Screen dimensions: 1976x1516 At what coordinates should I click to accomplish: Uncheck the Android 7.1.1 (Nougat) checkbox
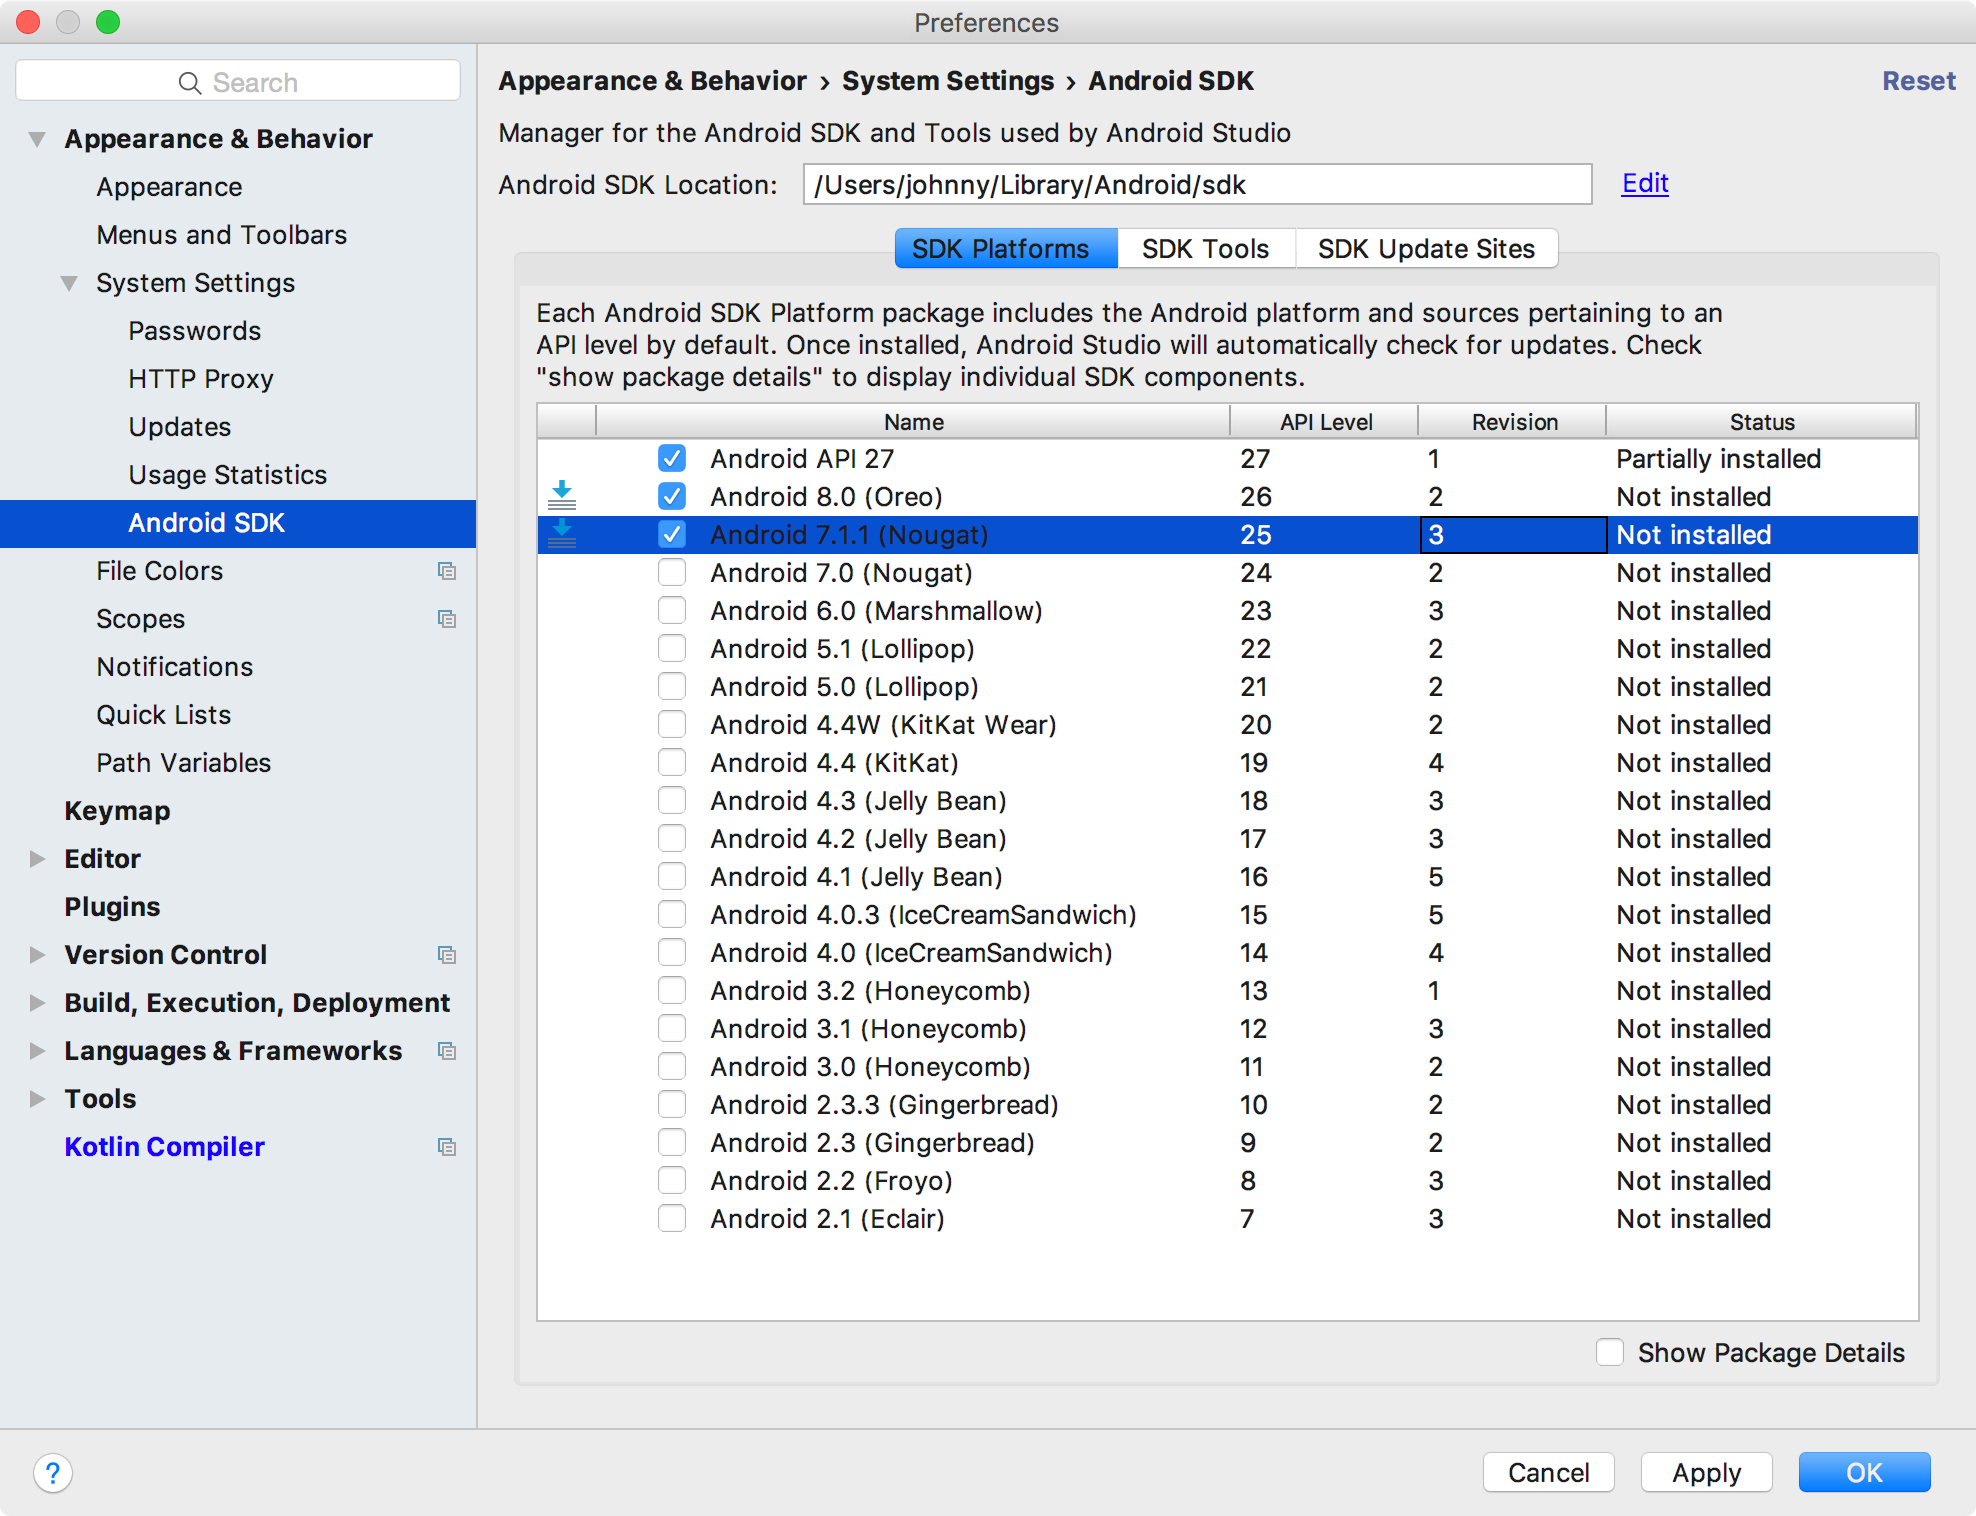[x=672, y=534]
